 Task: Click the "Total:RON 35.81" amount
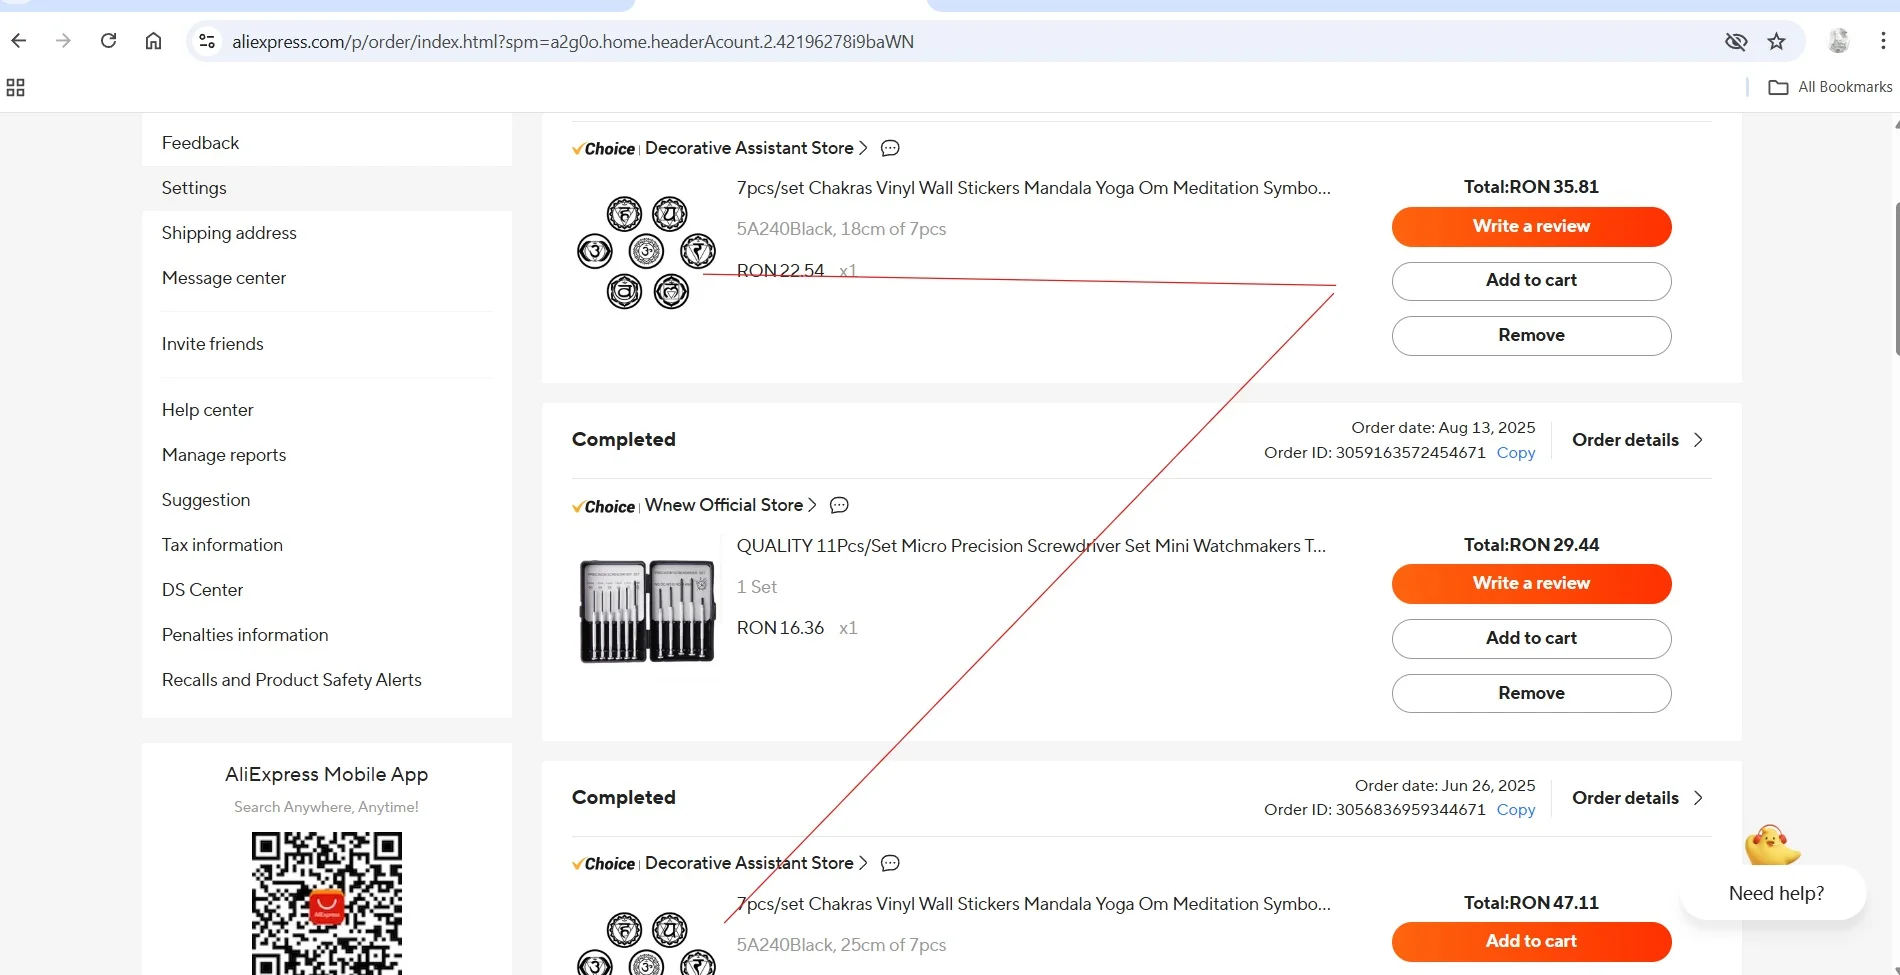[1531, 187]
